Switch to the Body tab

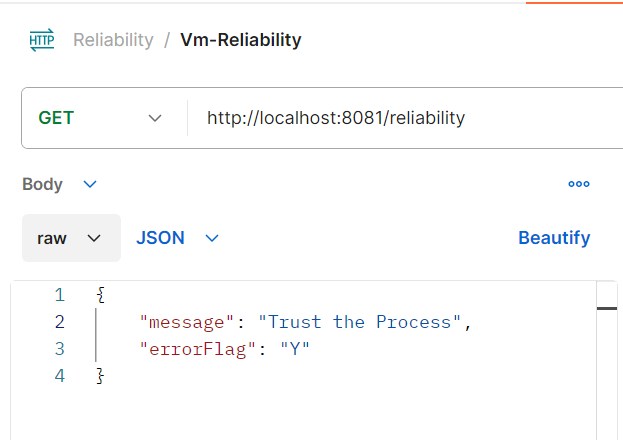point(42,184)
